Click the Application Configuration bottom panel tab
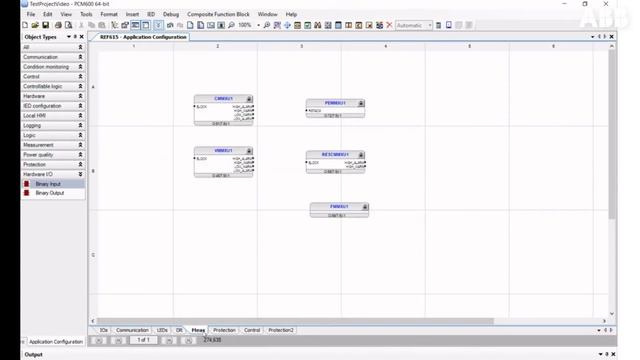640x360 pixels. click(56, 342)
